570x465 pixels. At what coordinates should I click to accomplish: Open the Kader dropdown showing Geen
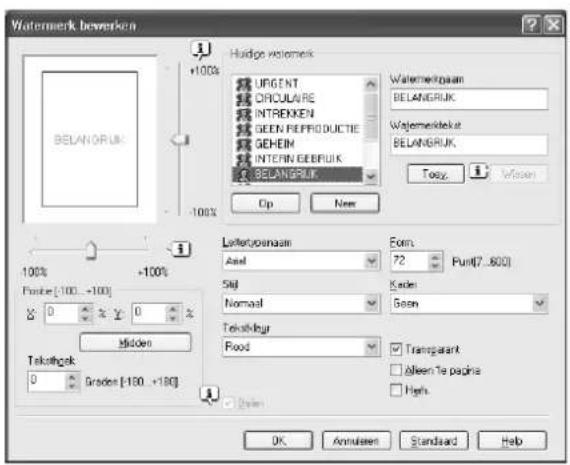(x=540, y=303)
